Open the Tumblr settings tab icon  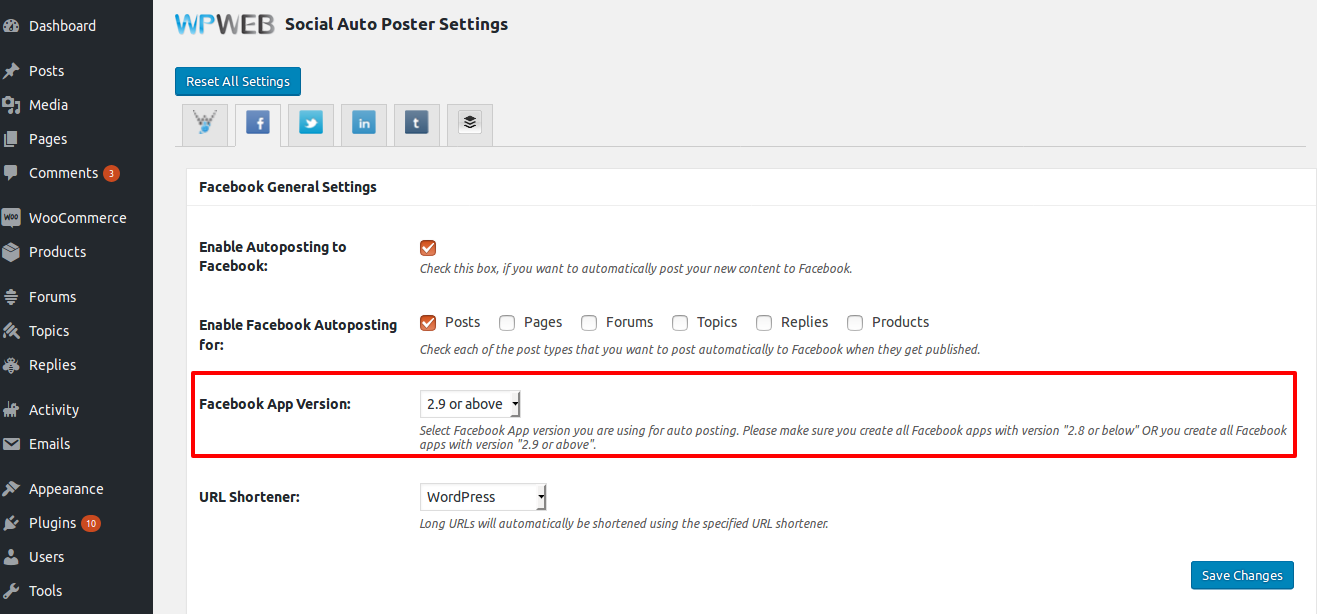[x=417, y=124]
